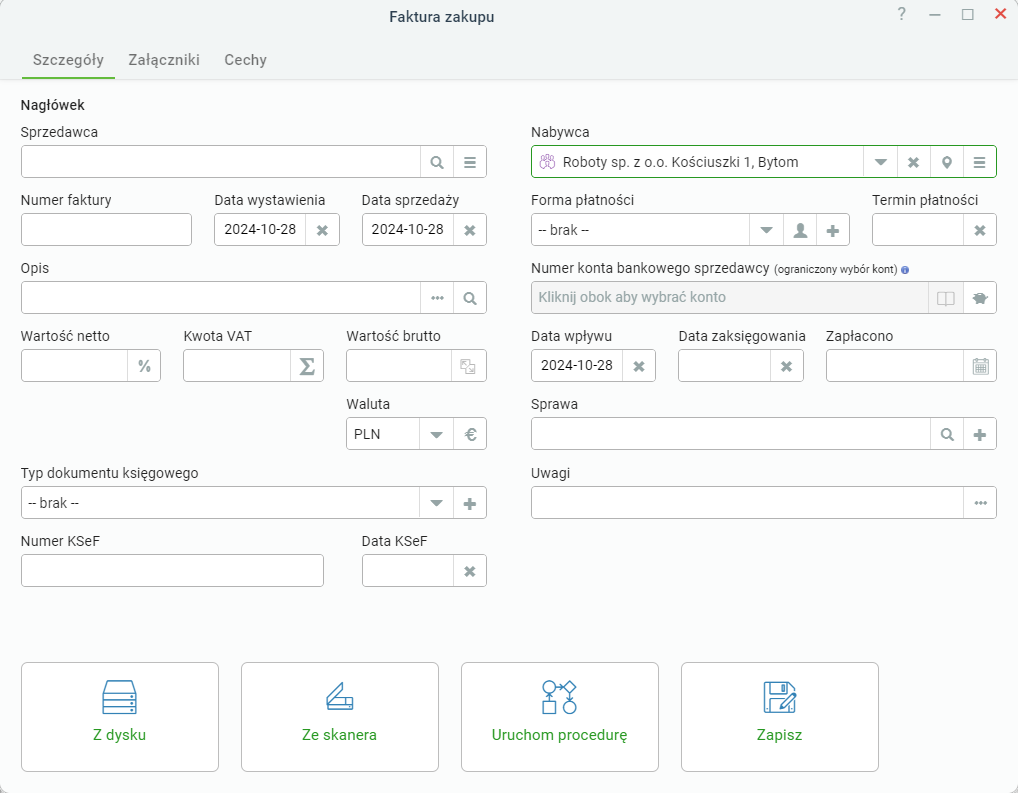Click the Data wystawienia date 2024-10-28
This screenshot has height=793, width=1018.
[x=260, y=230]
